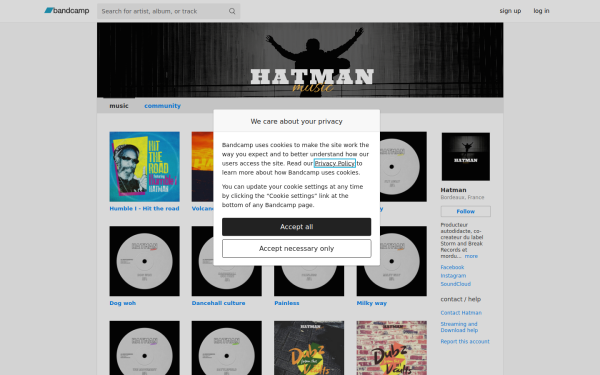Viewport: 600px width, 375px height.
Task: Click the Hatman artist profile picture
Action: coord(466,157)
